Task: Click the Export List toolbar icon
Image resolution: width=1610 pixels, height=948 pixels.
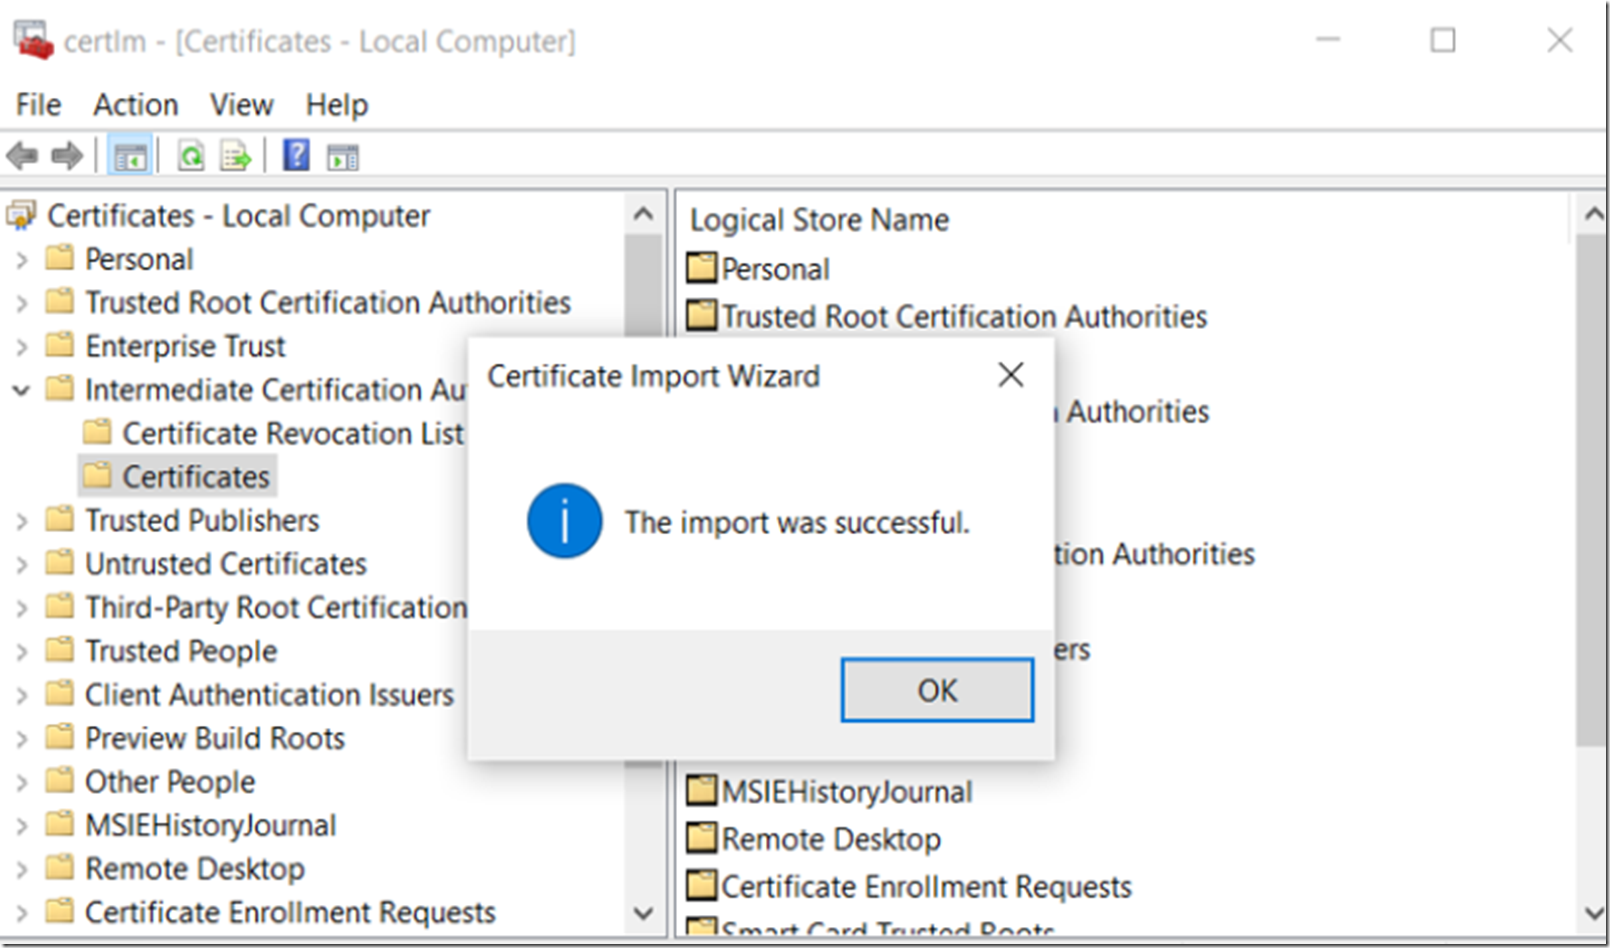Action: click(235, 156)
